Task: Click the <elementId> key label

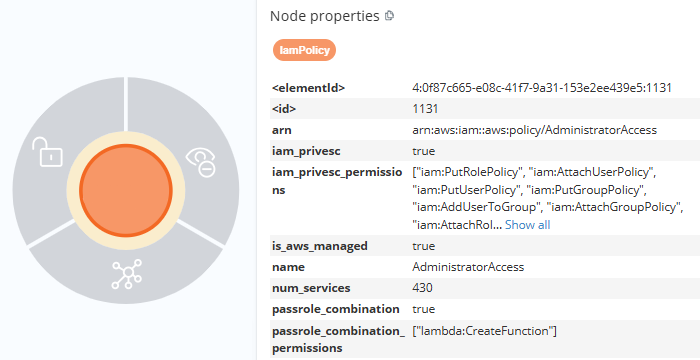Action: click(308, 88)
